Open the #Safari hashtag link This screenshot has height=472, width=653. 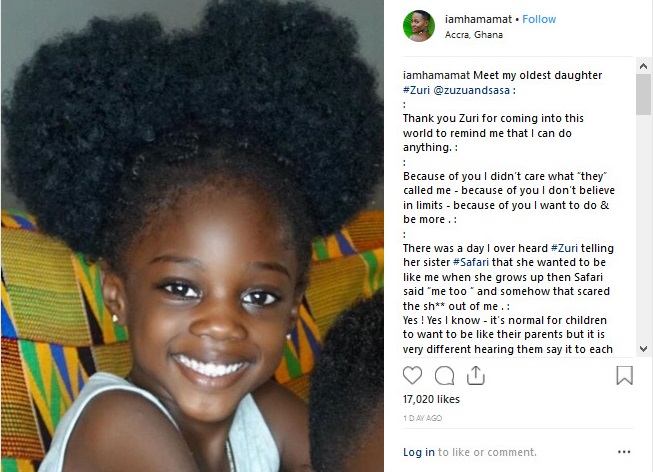(x=471, y=262)
